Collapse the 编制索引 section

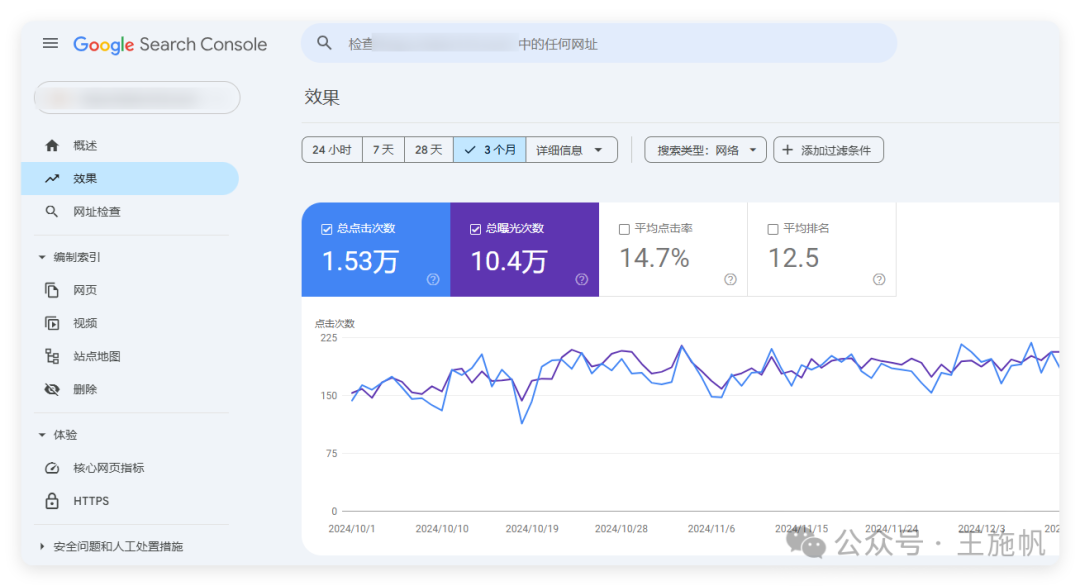(41, 256)
